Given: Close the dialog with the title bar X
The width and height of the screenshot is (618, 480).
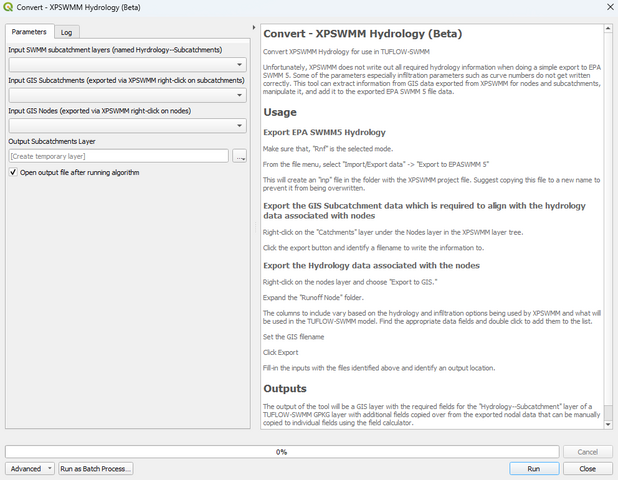Looking at the screenshot, I should [x=603, y=8].
